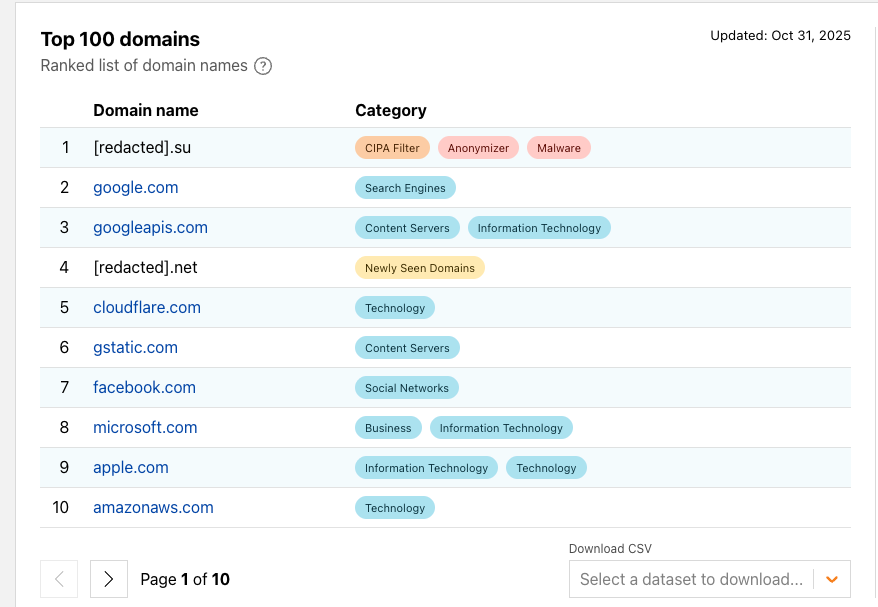Click the cloudflare.com link
The height and width of the screenshot is (607, 878).
147,307
